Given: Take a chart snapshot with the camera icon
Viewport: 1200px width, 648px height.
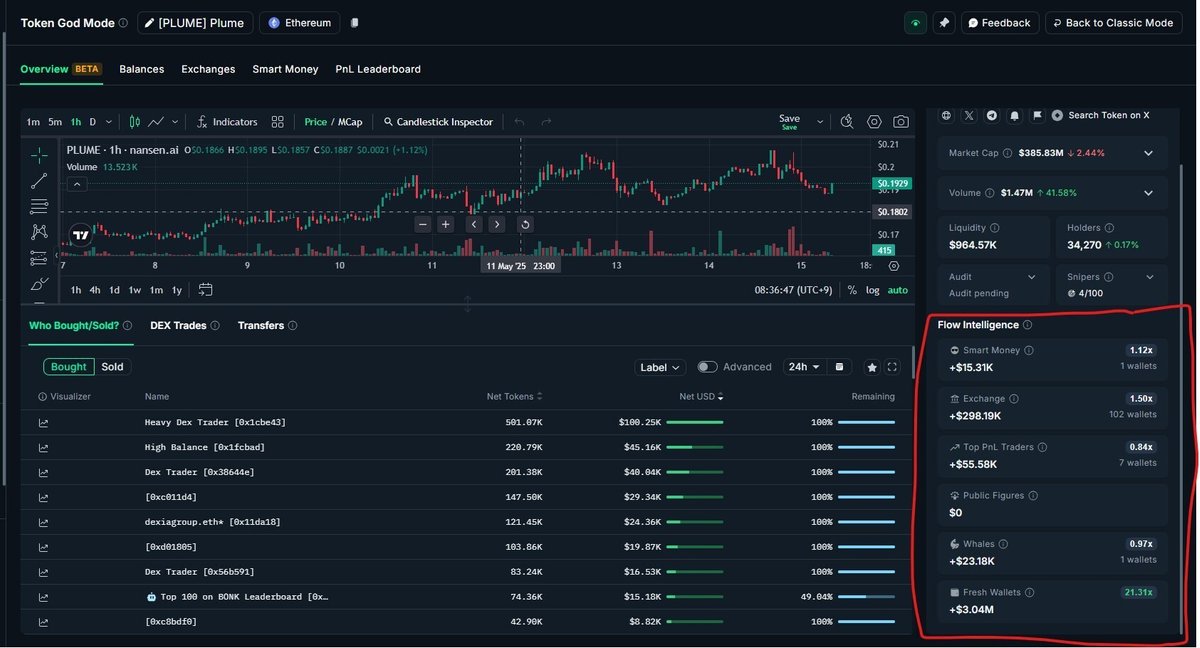Looking at the screenshot, I should coord(901,121).
